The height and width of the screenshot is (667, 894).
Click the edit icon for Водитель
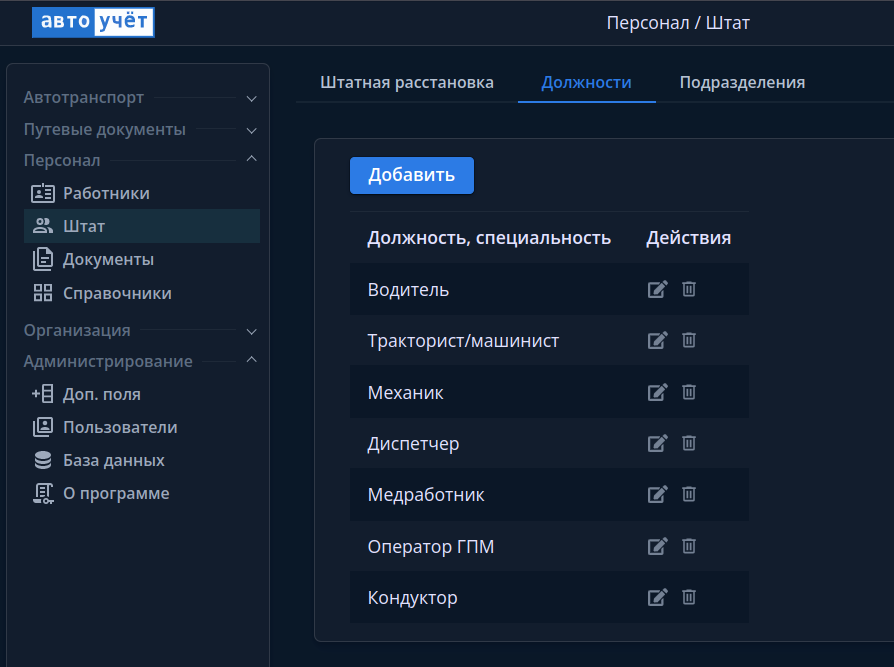(x=657, y=289)
